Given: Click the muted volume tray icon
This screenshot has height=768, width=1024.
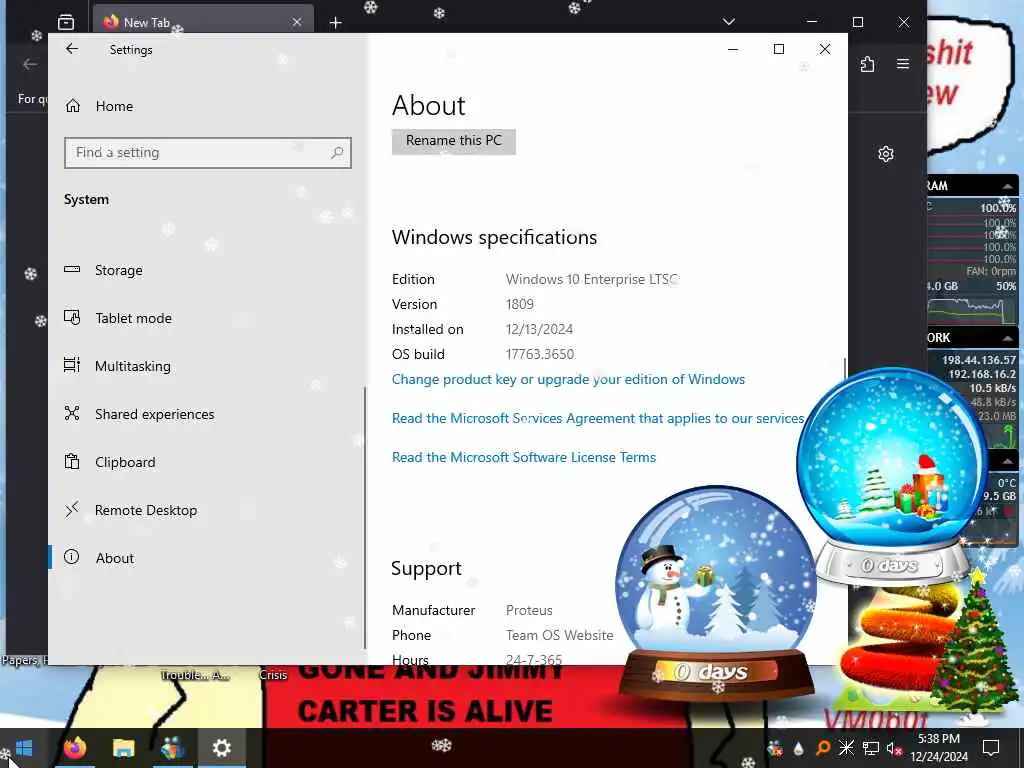Looking at the screenshot, I should pos(895,748).
